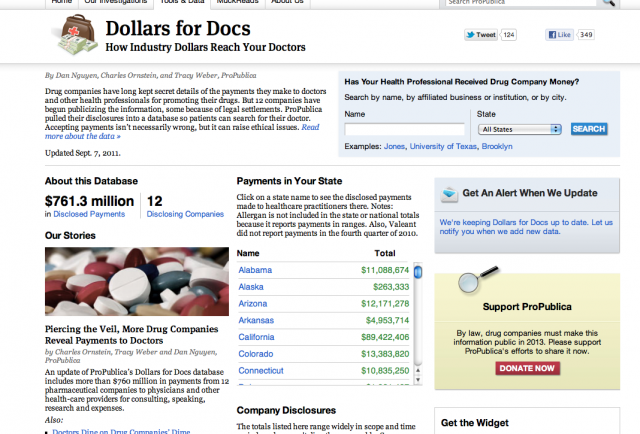
Task: Select Alabama in the state list
Action: tap(255, 270)
